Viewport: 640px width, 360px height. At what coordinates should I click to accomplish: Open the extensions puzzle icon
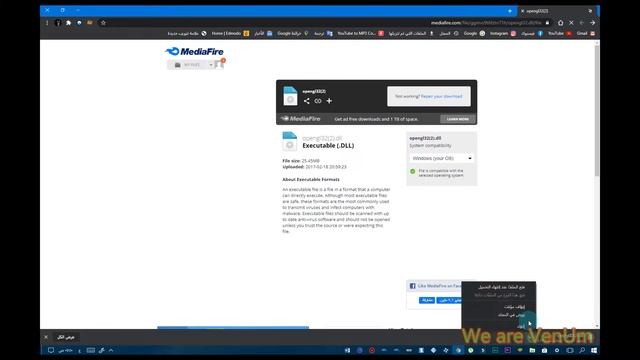(69, 23)
